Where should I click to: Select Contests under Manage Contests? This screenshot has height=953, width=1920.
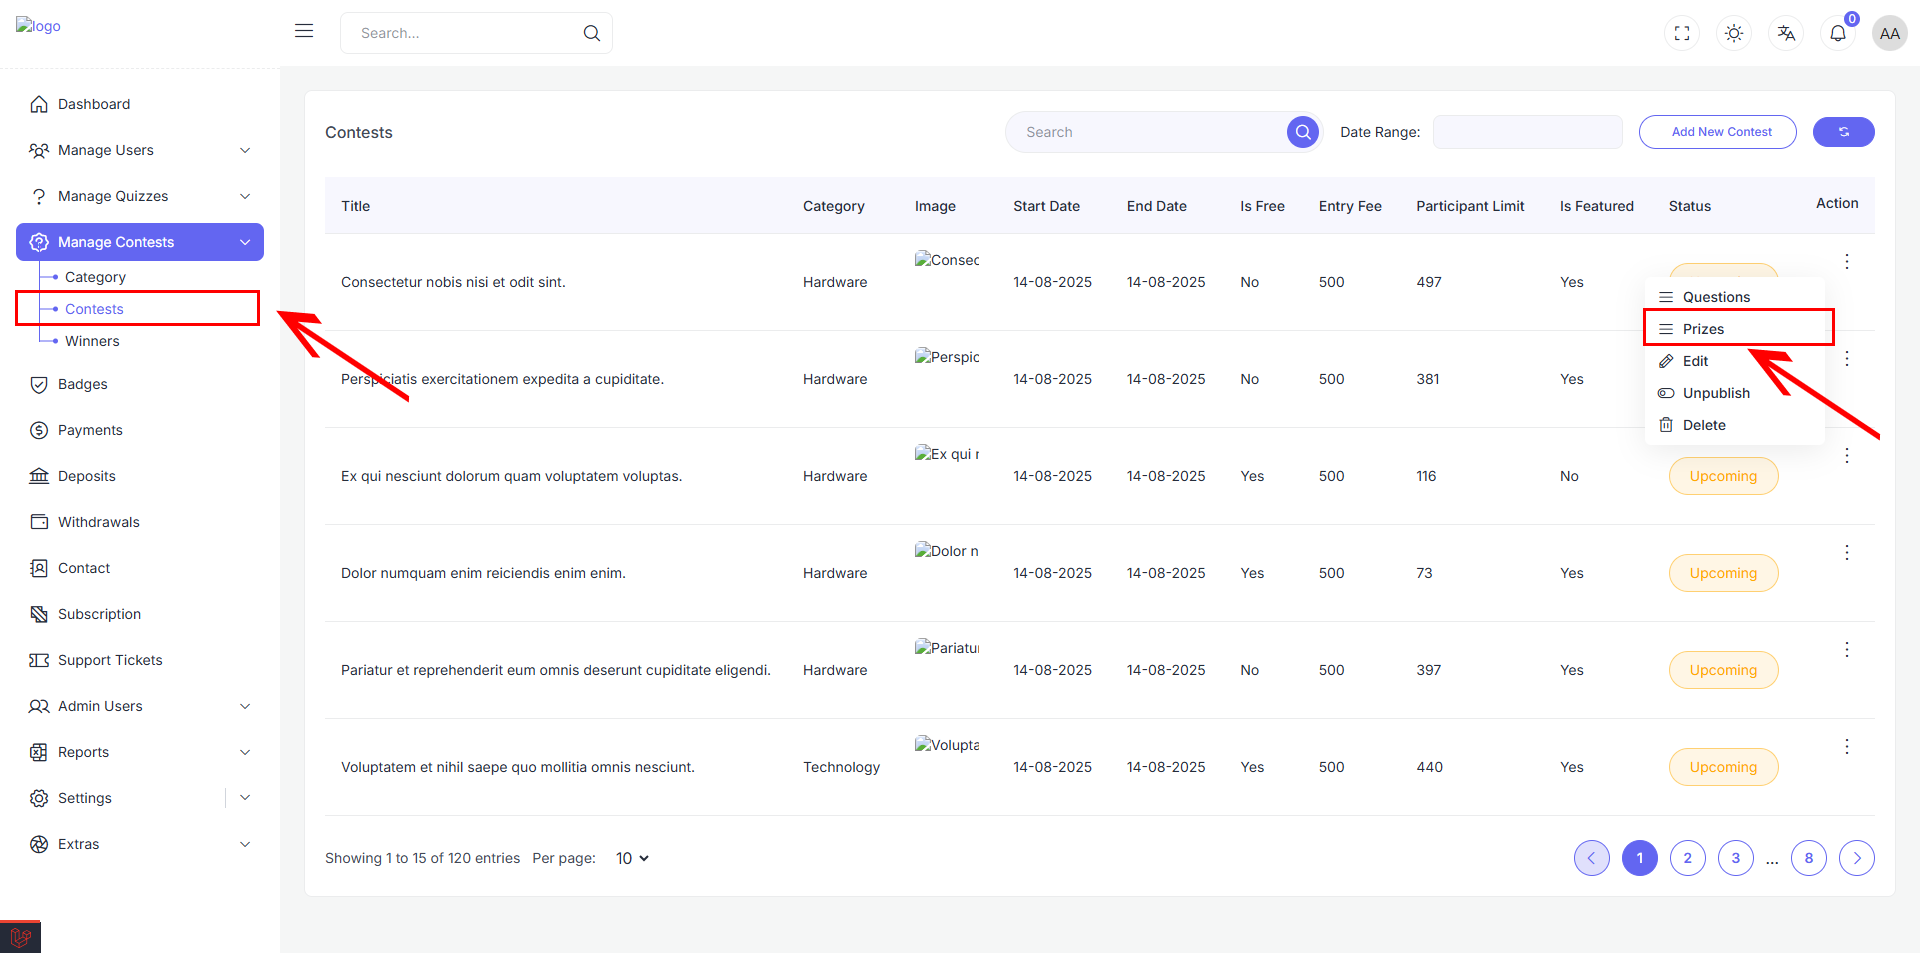coord(94,309)
